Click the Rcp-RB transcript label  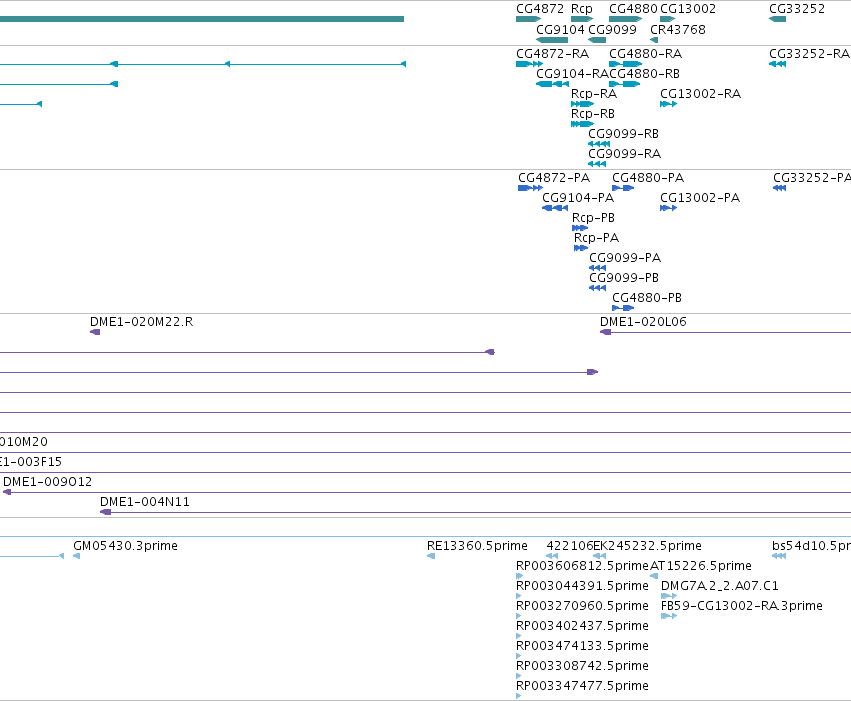593,114
